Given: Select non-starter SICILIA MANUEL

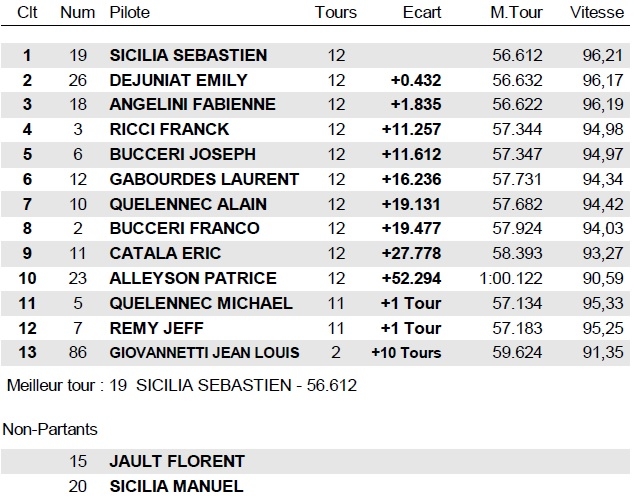Looking at the screenshot, I should tap(176, 487).
